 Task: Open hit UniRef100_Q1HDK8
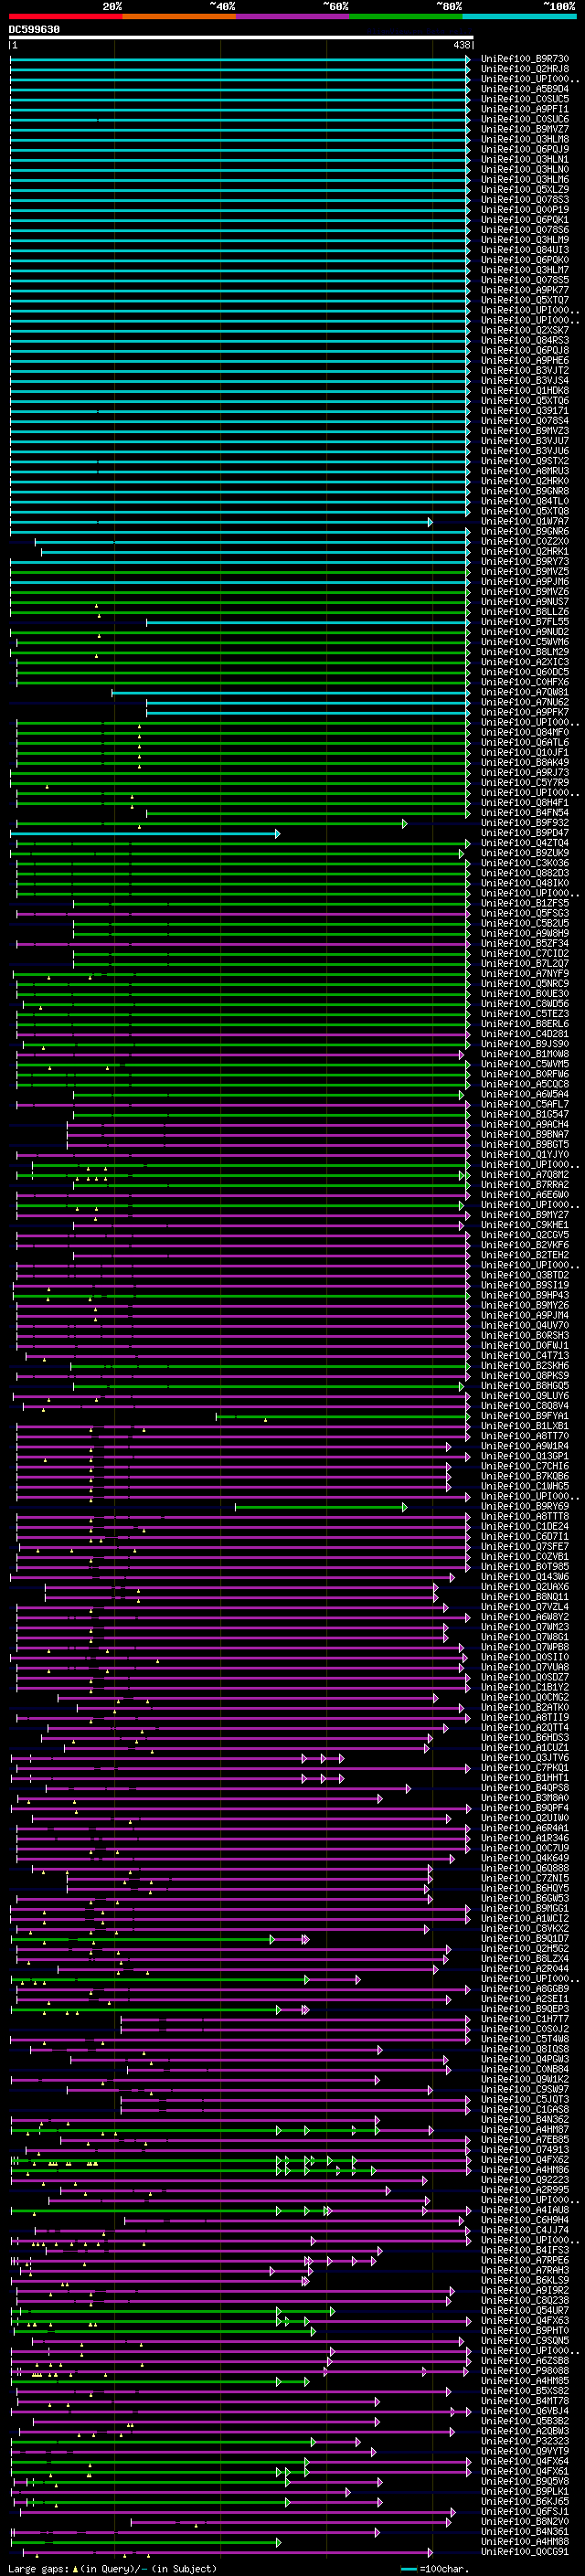point(525,391)
